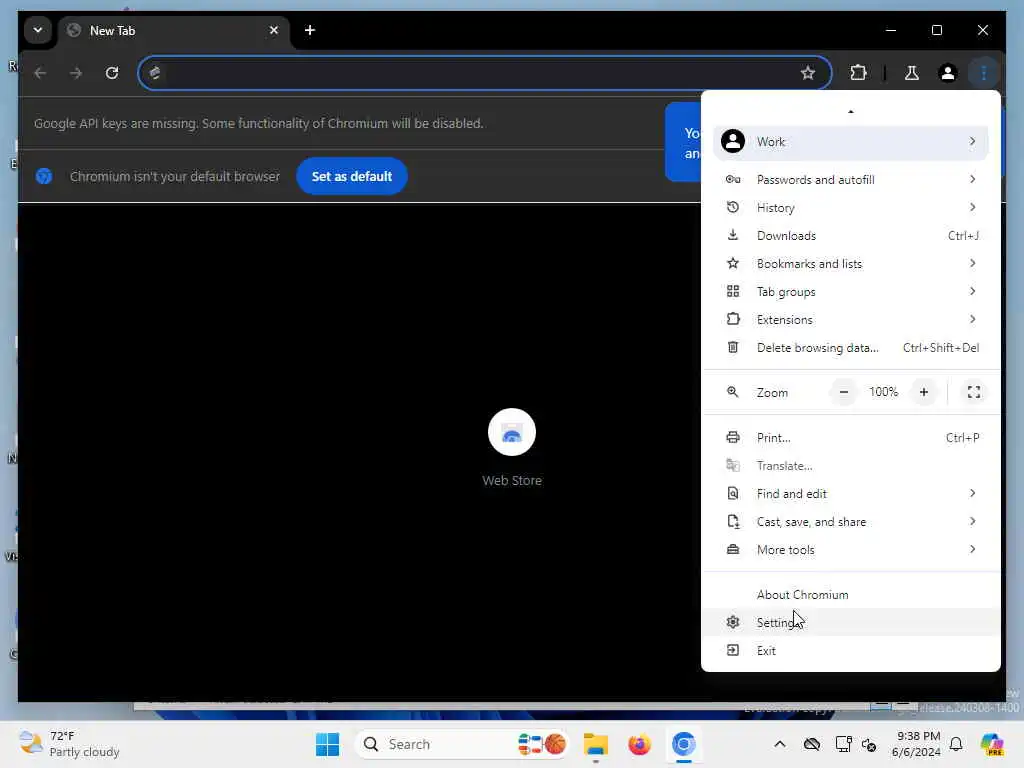1024x768 pixels.
Task: Enter fullscreen with the fullscreen icon
Action: pos(974,392)
